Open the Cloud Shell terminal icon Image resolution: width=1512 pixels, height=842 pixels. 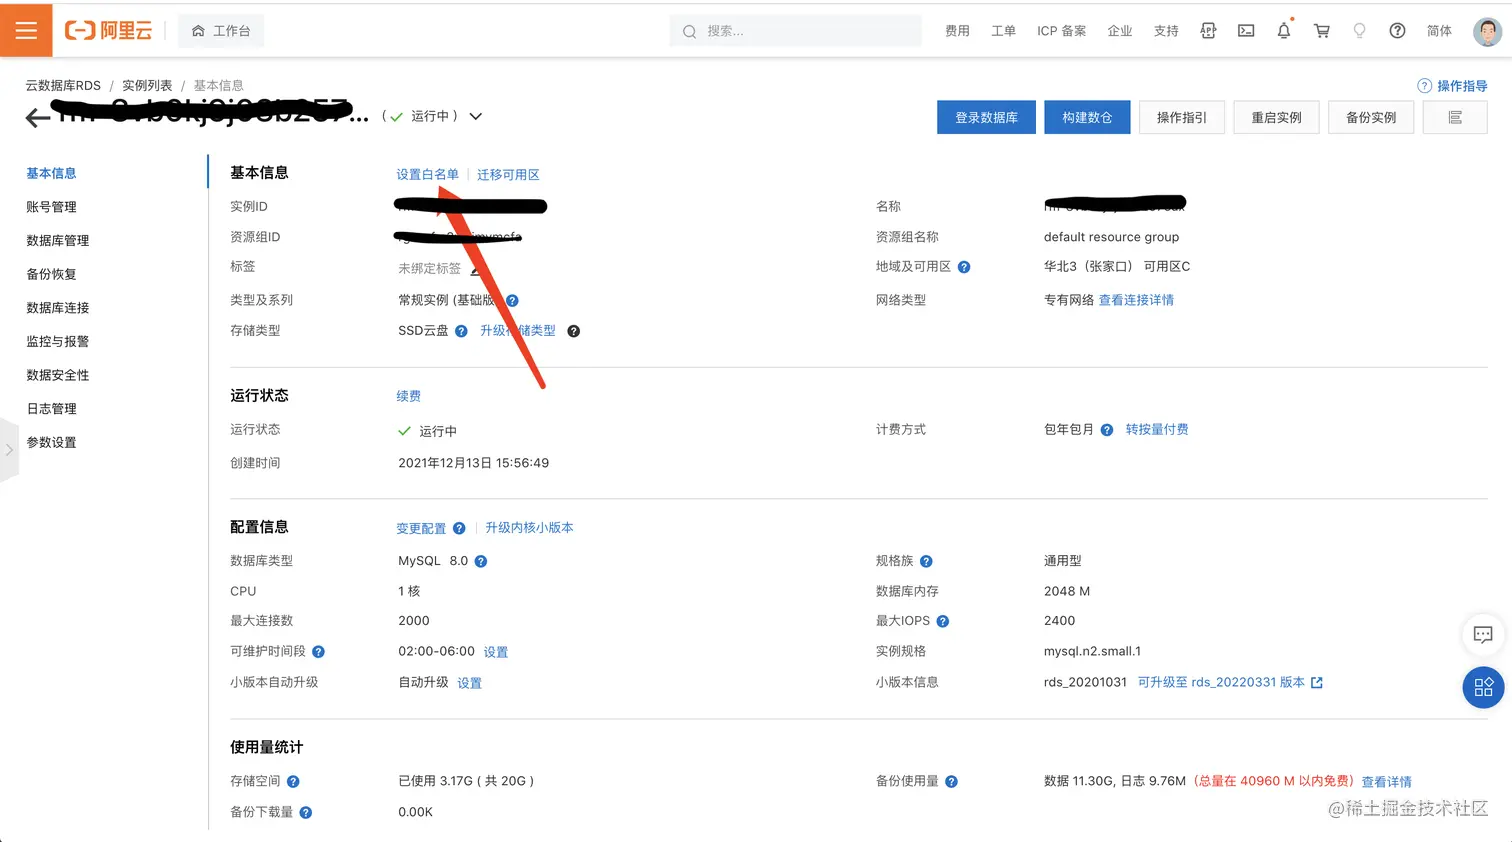(1246, 31)
